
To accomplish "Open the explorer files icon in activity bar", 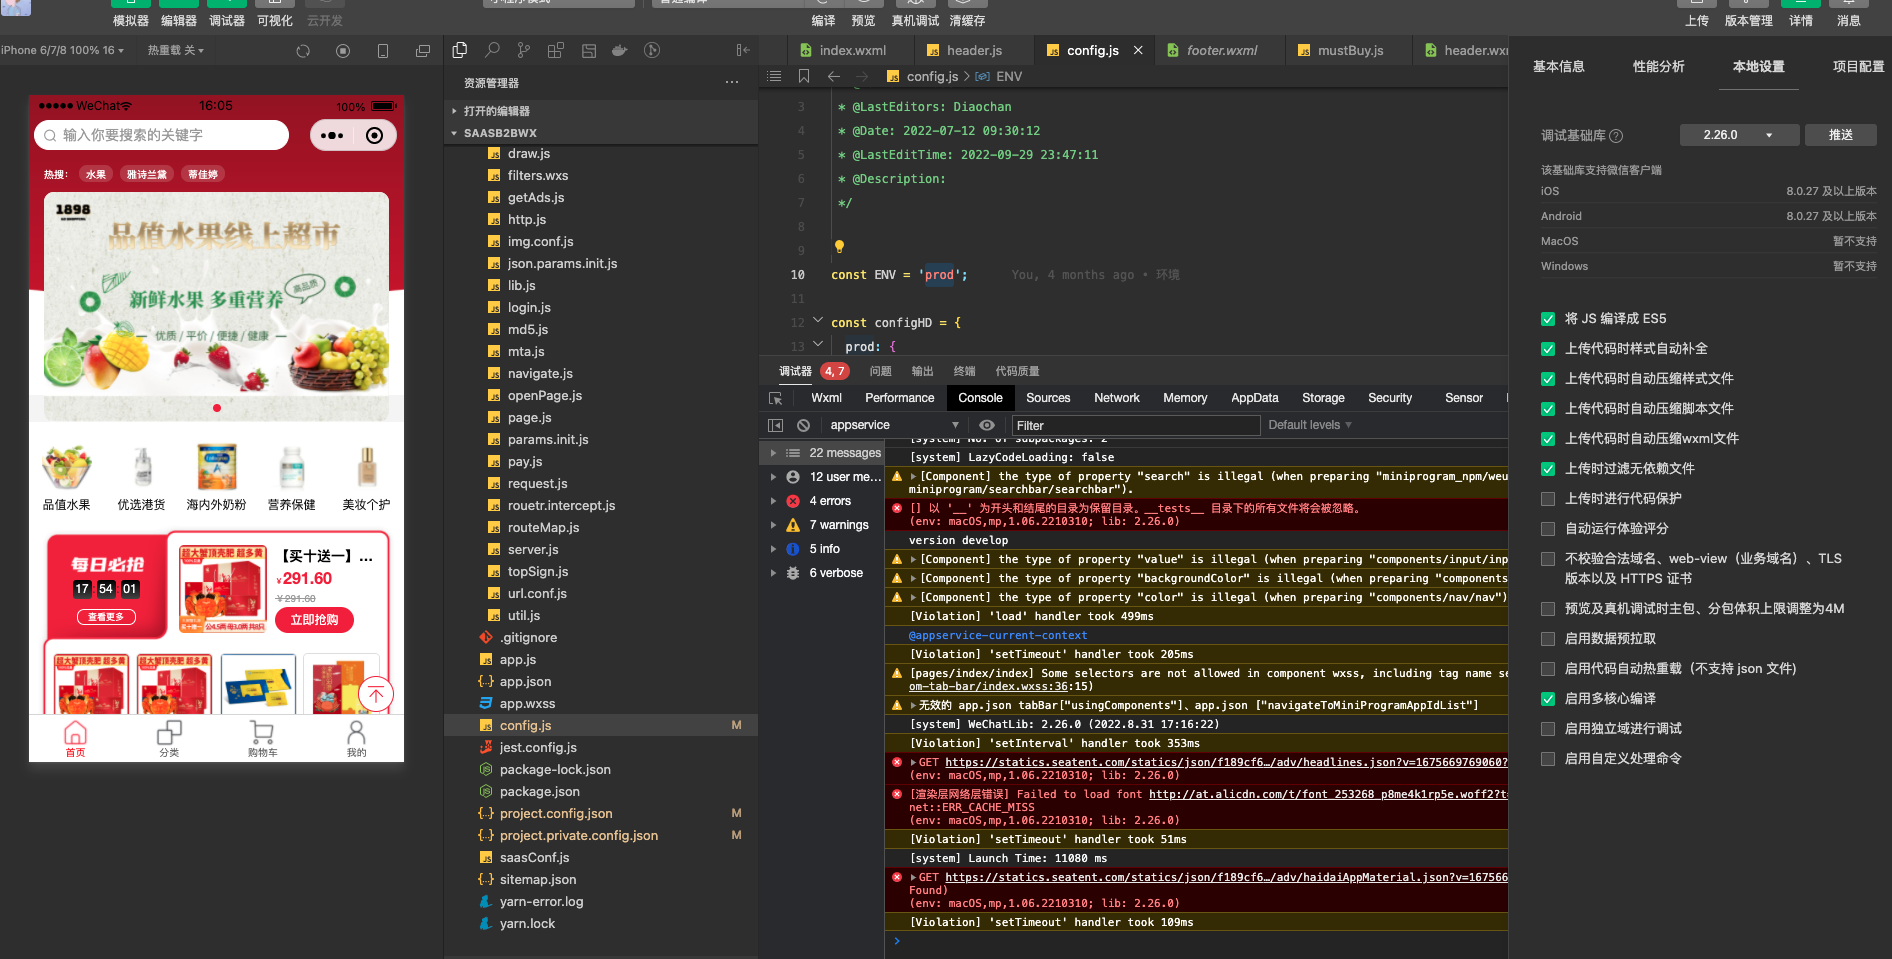I will pyautogui.click(x=460, y=50).
